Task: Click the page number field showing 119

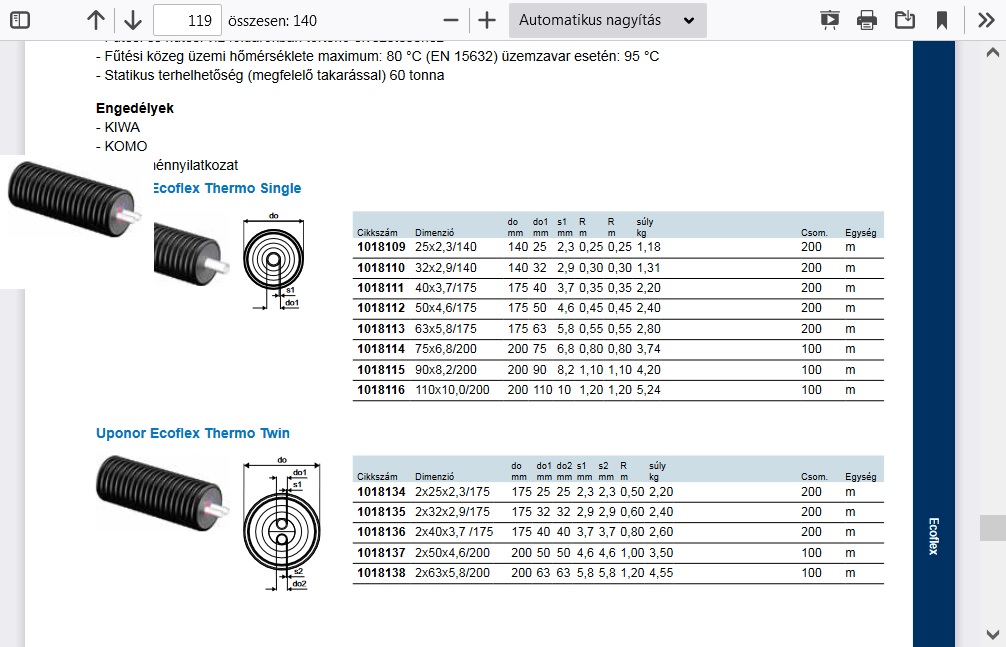Action: click(x=188, y=20)
